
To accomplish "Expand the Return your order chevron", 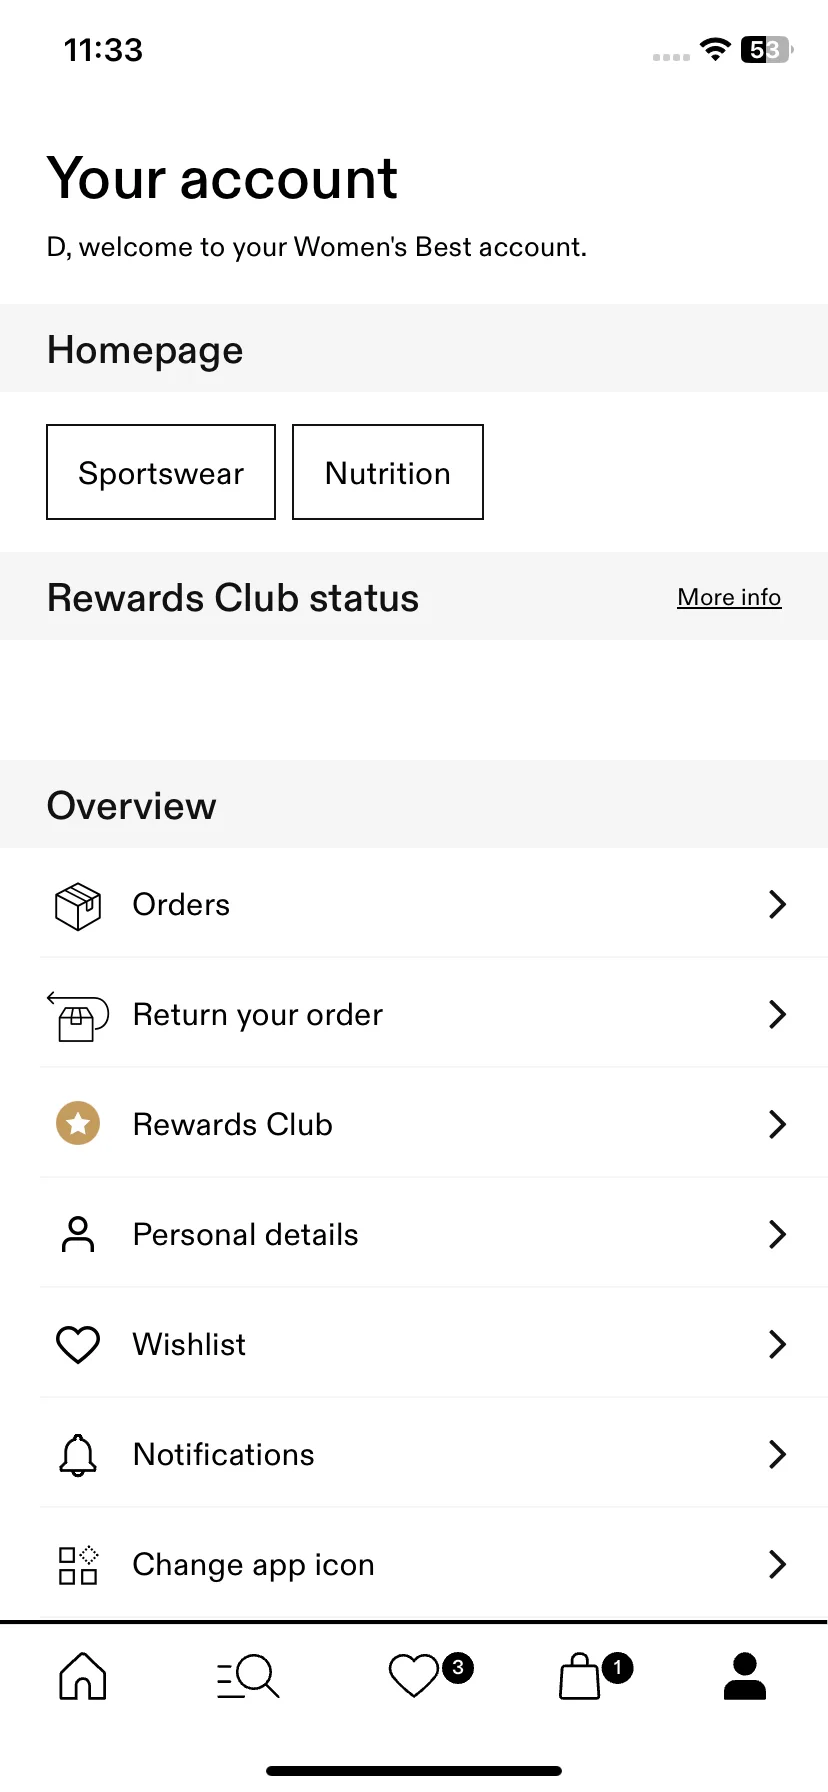I will coord(777,1014).
